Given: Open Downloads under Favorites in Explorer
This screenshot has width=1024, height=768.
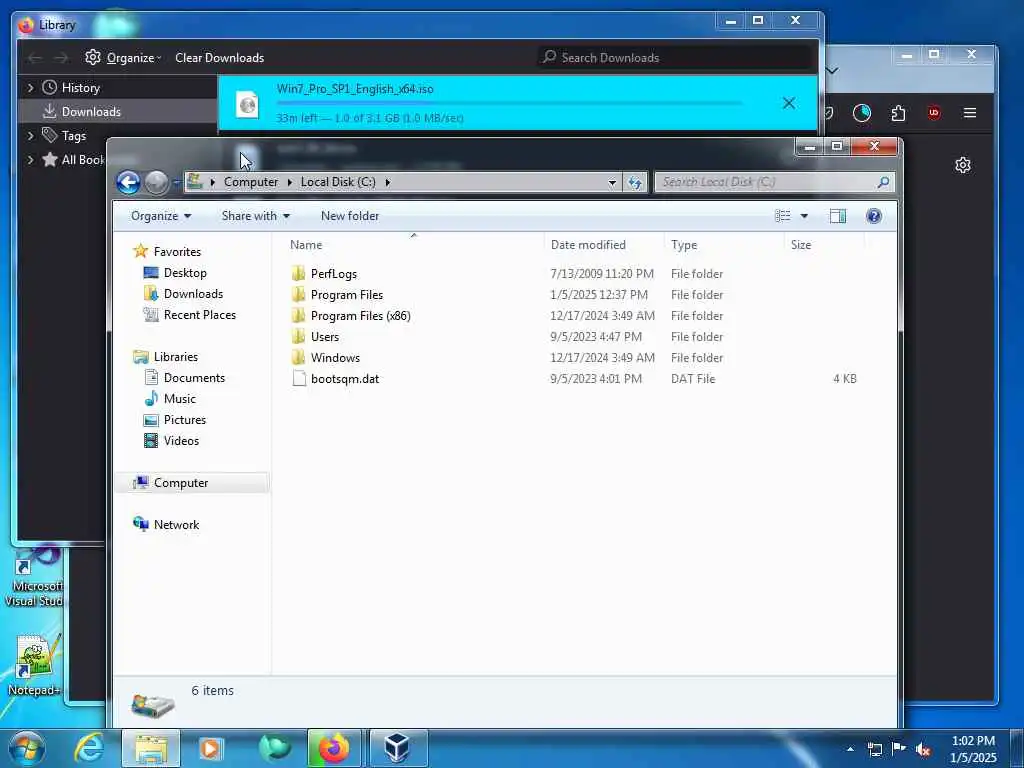Looking at the screenshot, I should coord(193,294).
